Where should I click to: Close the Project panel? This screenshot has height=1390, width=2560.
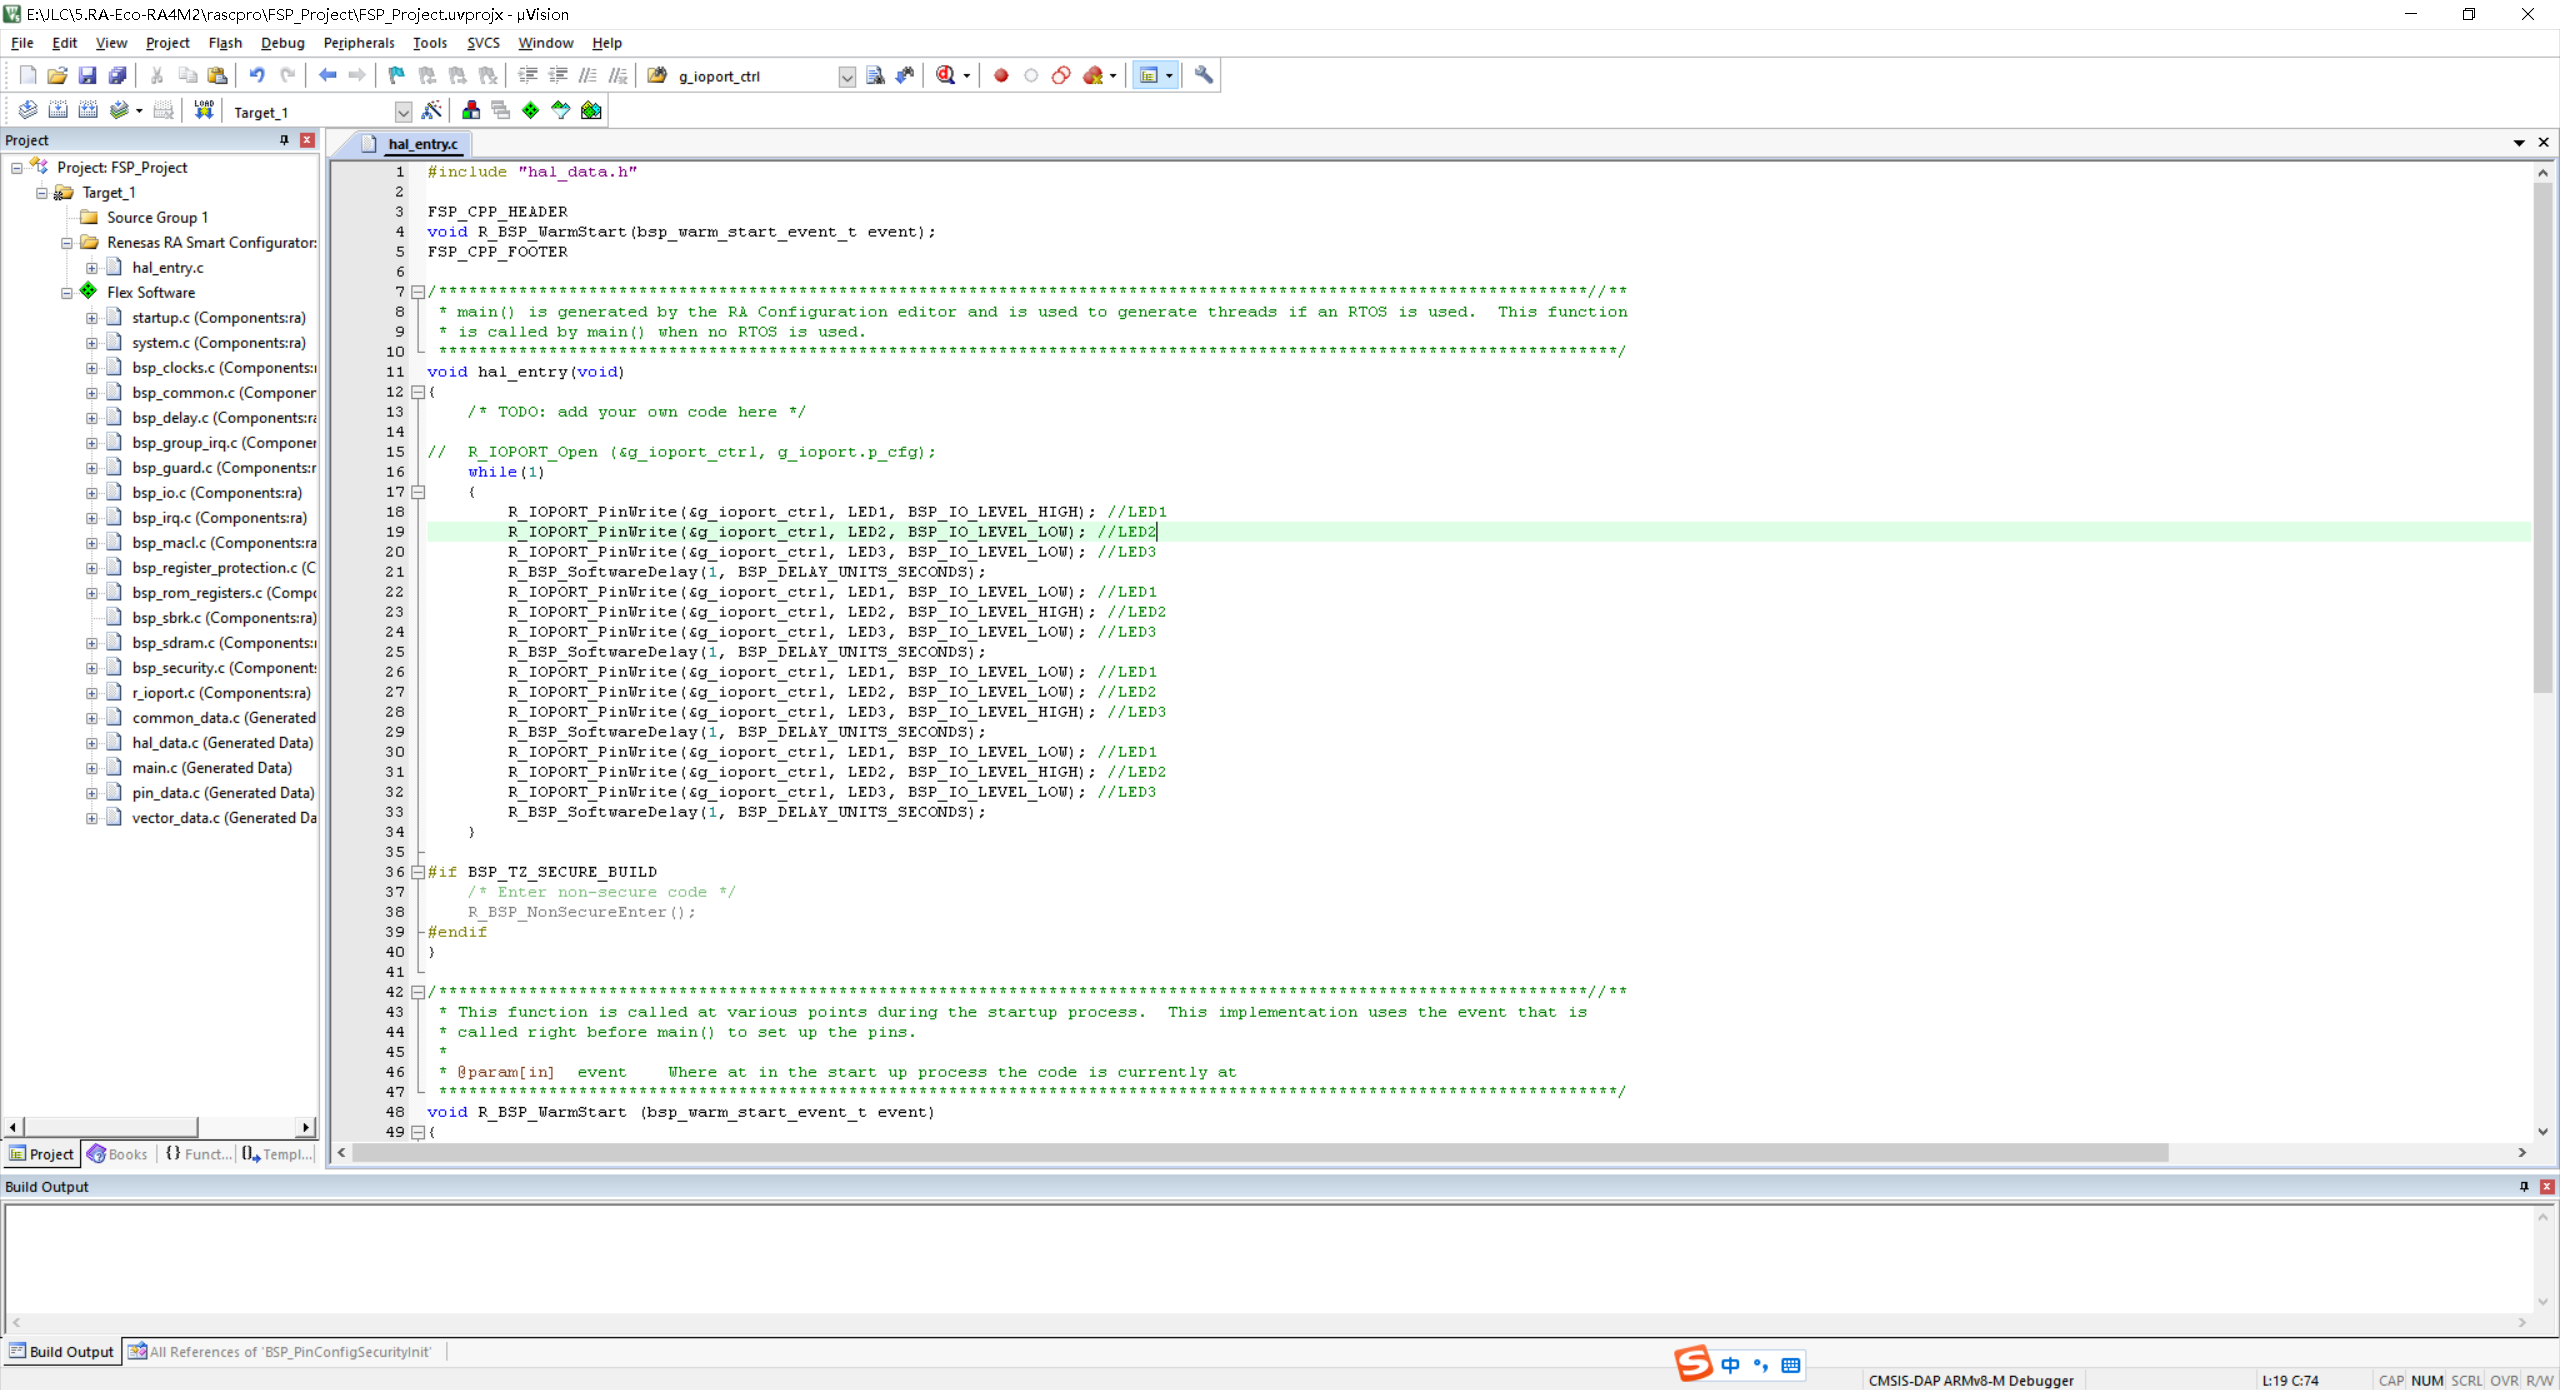click(308, 140)
